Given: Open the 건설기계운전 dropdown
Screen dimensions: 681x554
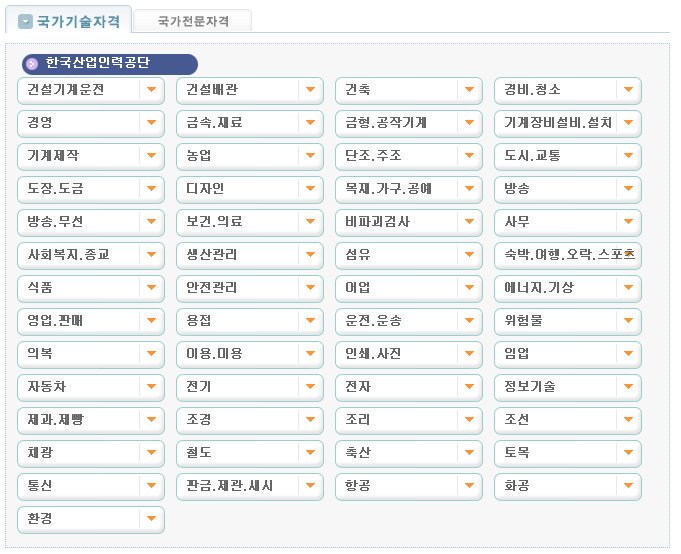Looking at the screenshot, I should click(91, 90).
